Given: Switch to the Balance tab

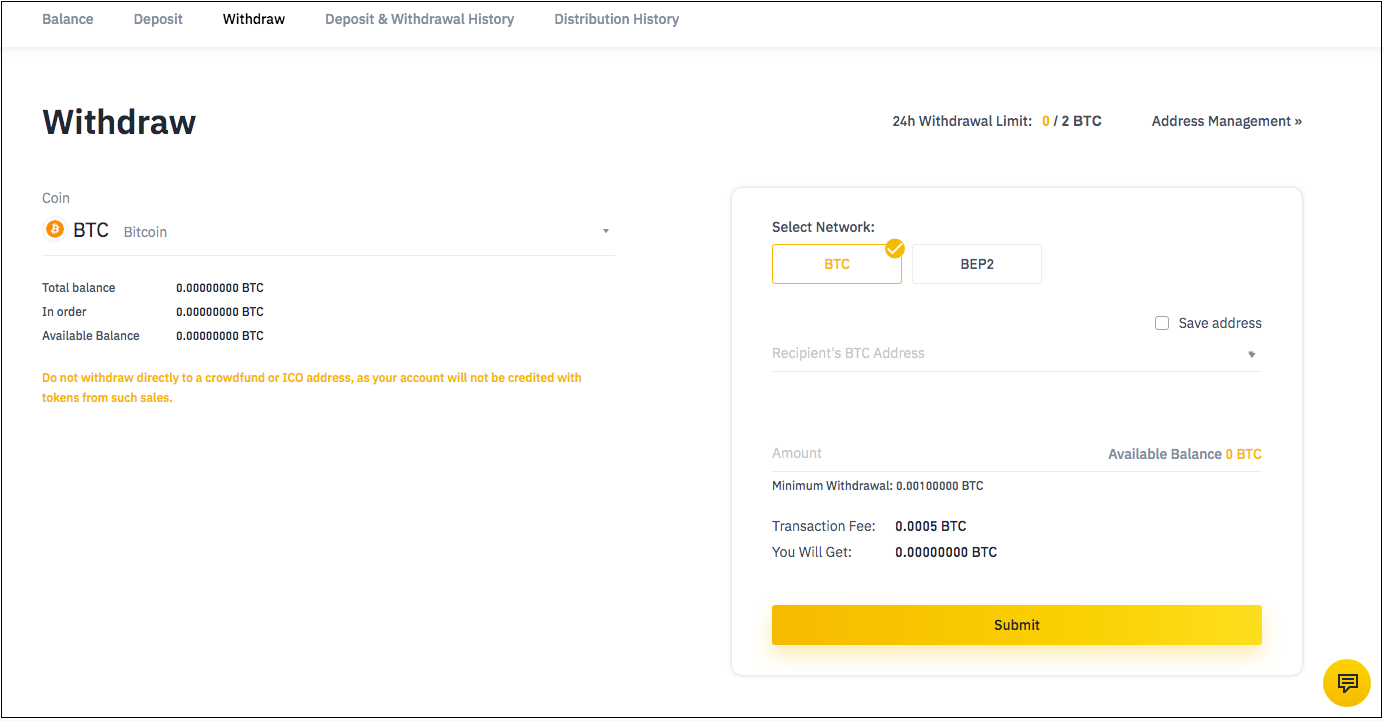Looking at the screenshot, I should pos(68,19).
